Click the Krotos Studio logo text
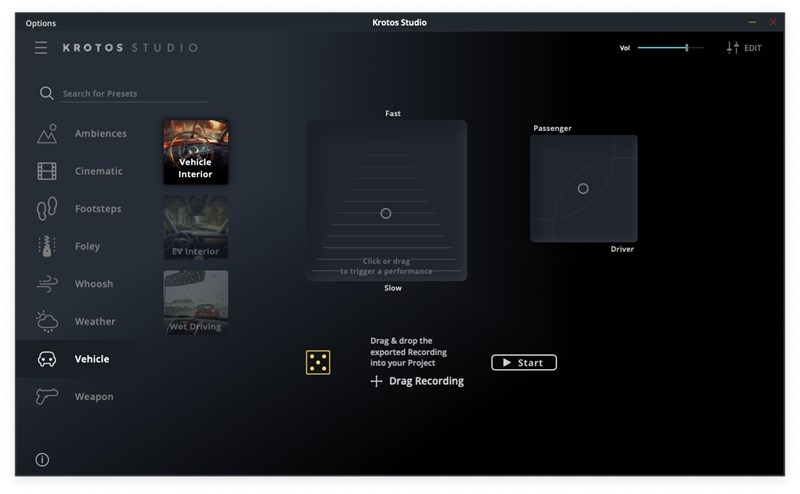 tap(130, 47)
